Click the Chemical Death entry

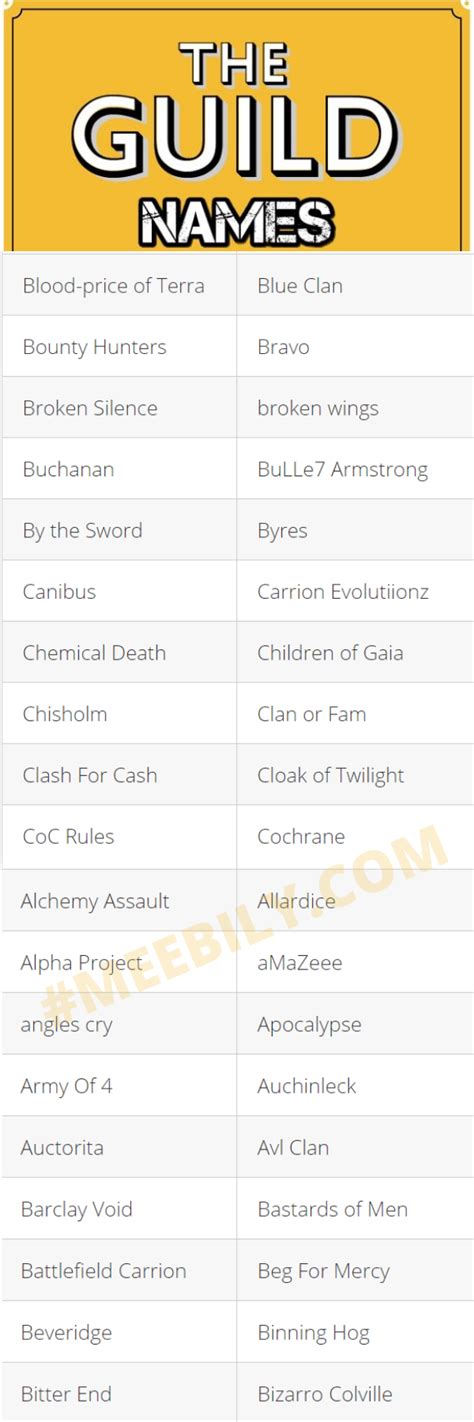tap(119, 652)
